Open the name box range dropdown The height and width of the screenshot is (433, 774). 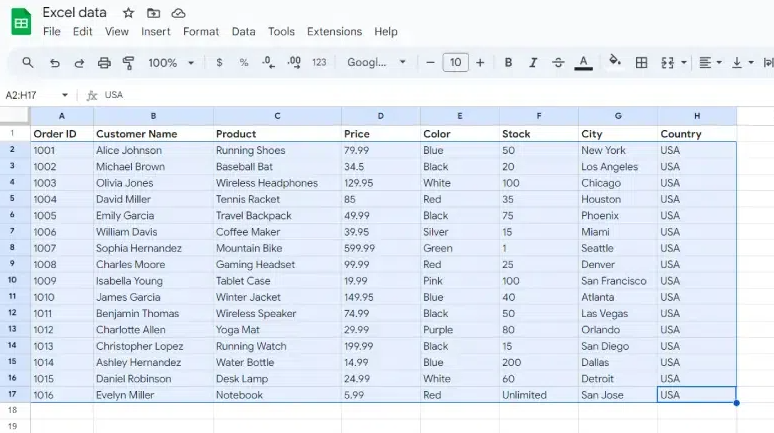click(65, 95)
